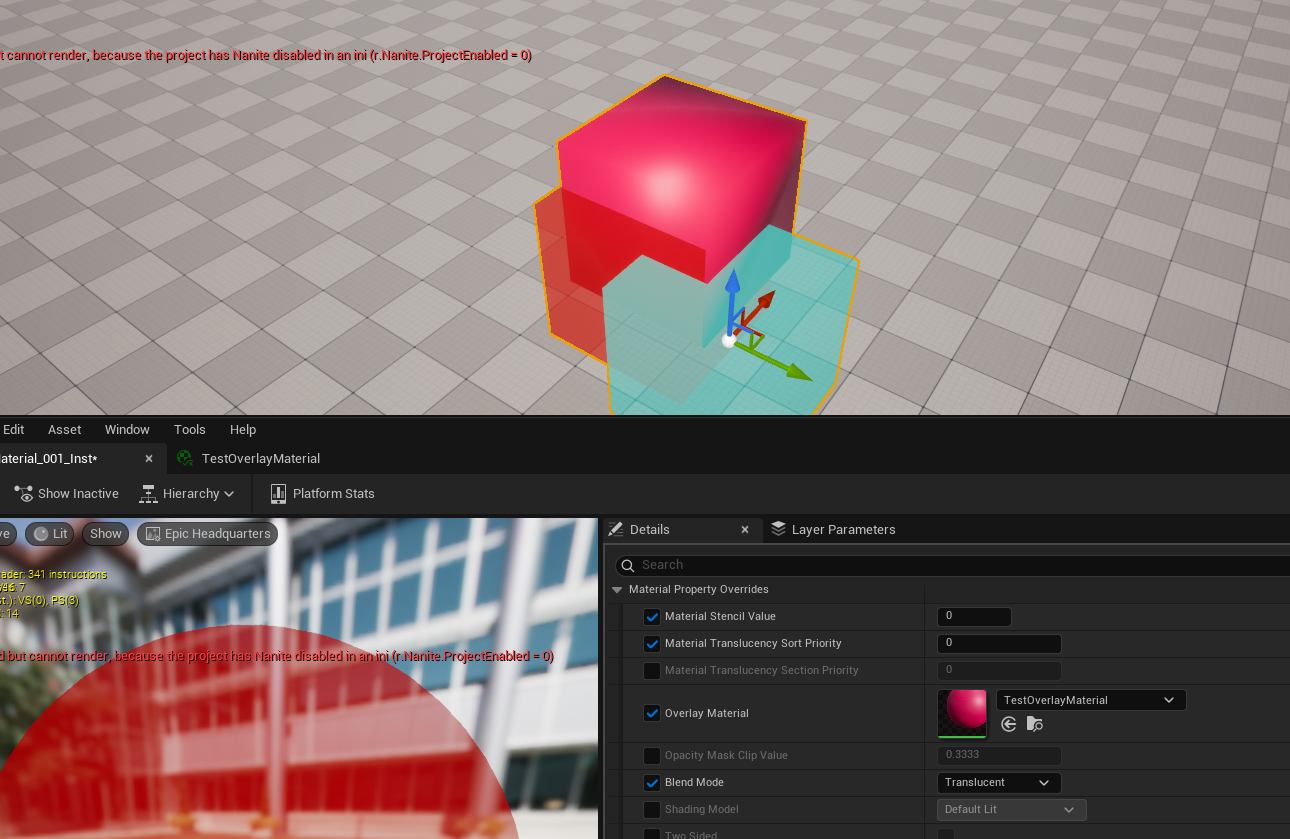The height and width of the screenshot is (839, 1290).
Task: Browse to overlay material in Content Browser
Action: [1035, 724]
